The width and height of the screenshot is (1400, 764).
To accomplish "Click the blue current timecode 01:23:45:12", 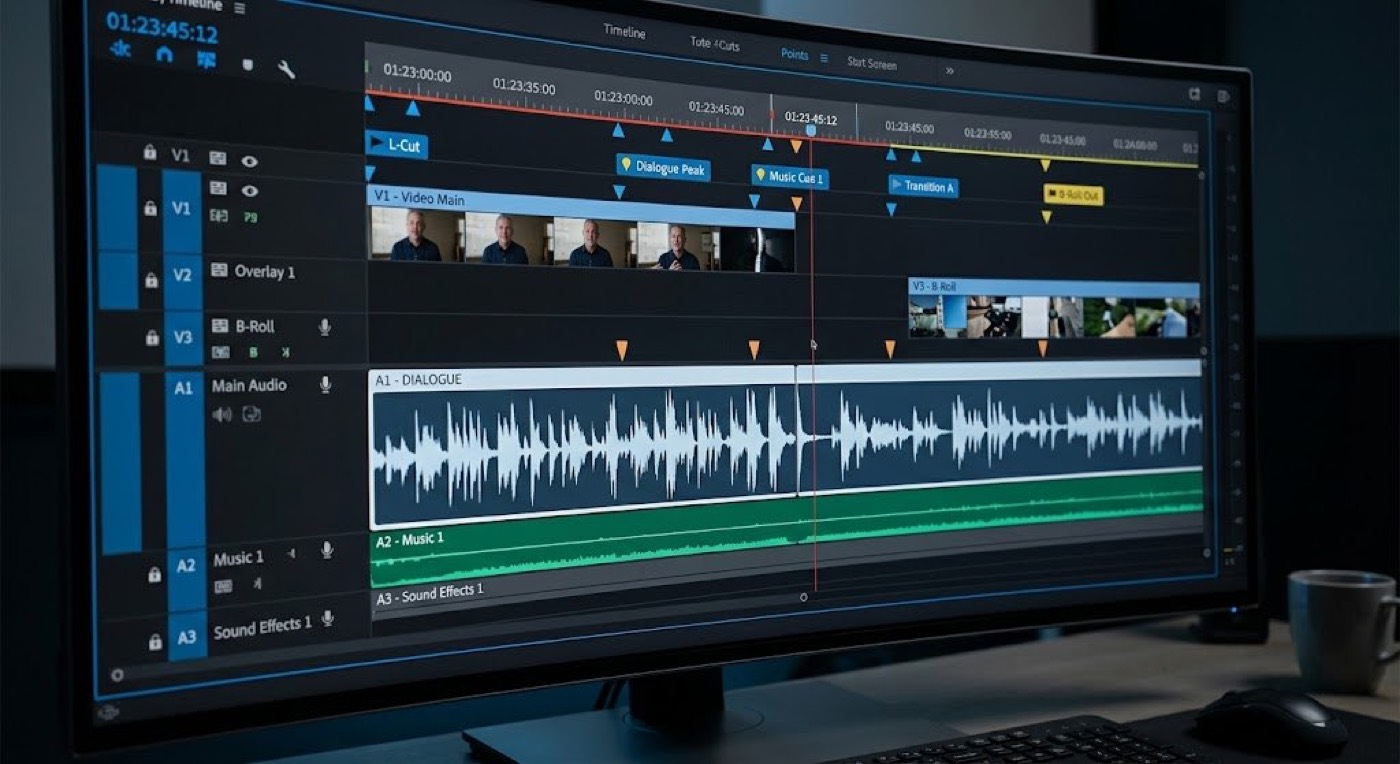I will click(162, 28).
